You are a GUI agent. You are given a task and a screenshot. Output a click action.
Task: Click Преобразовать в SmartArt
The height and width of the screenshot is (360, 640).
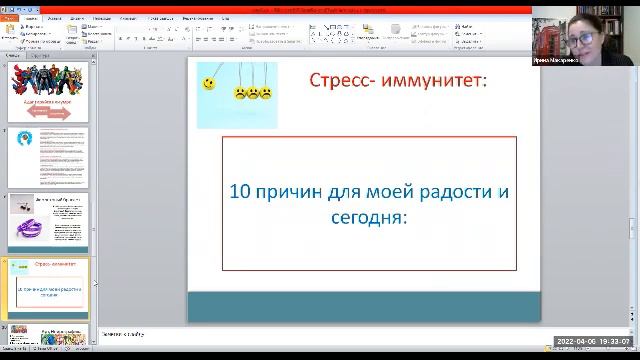click(276, 41)
